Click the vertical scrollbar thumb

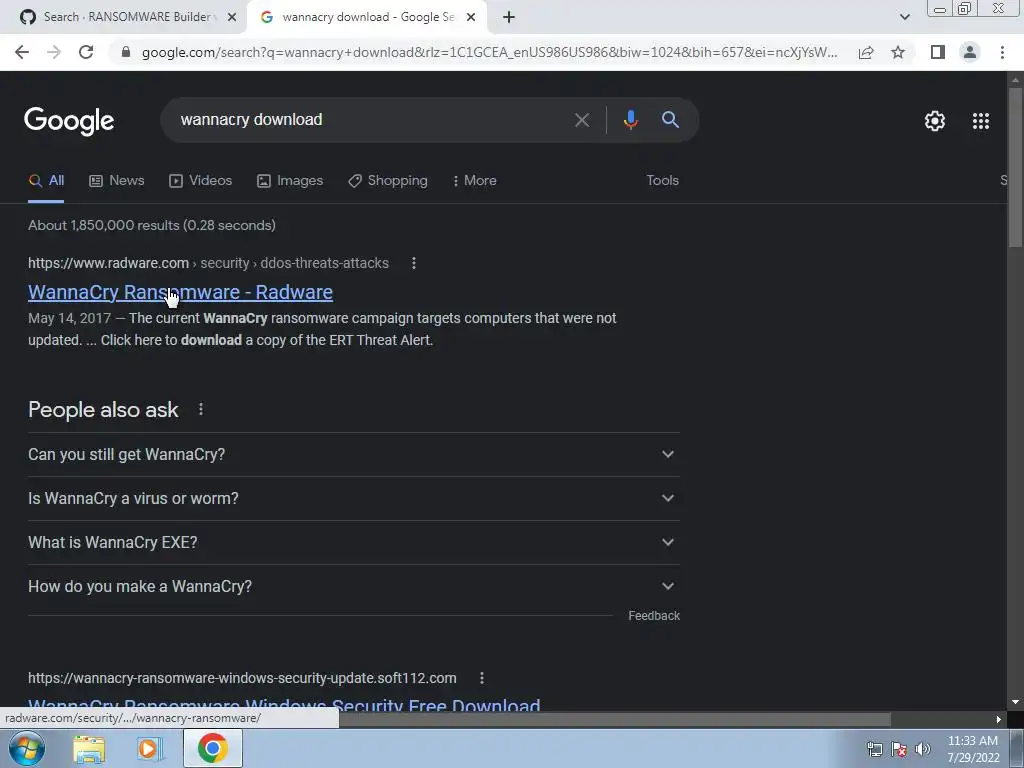click(x=1015, y=167)
